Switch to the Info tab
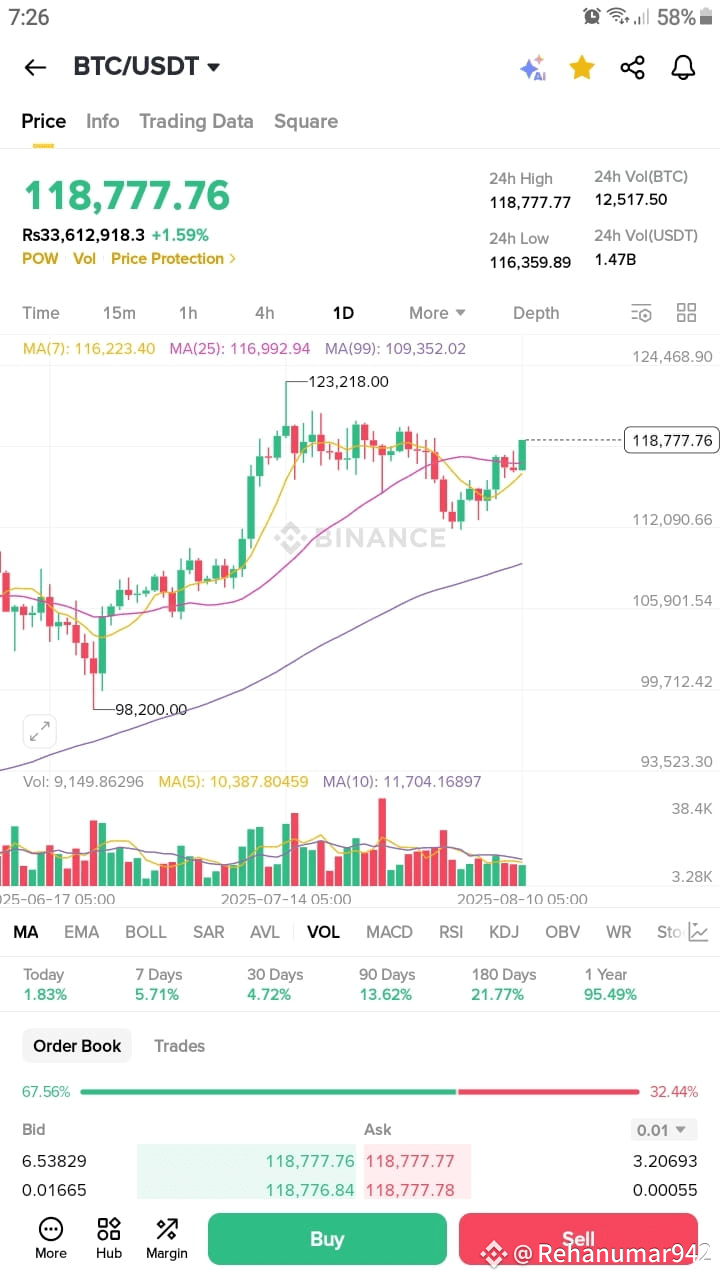 click(x=102, y=121)
